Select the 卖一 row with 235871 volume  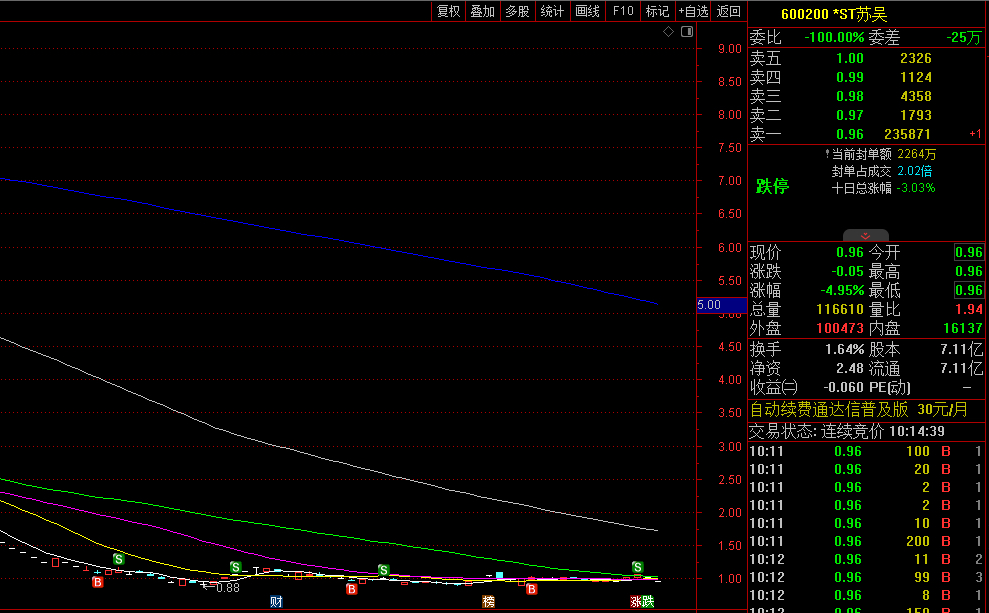[x=866, y=134]
